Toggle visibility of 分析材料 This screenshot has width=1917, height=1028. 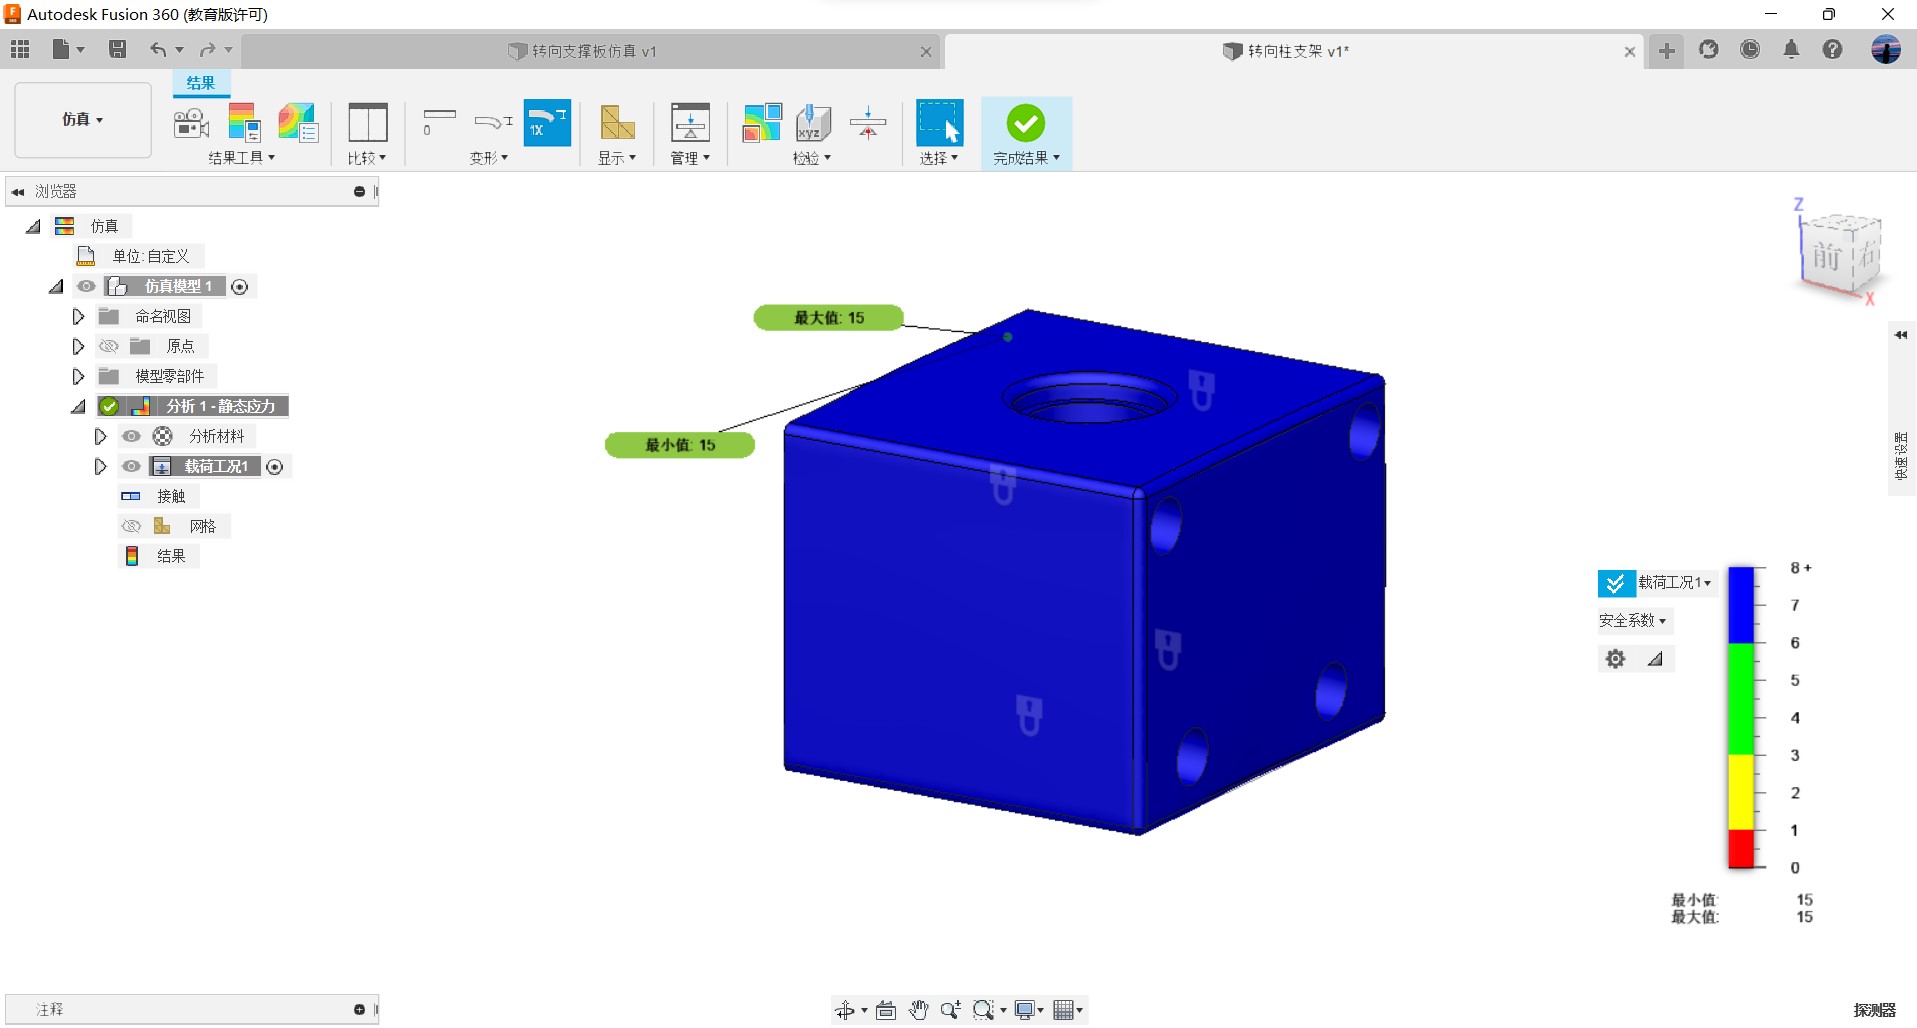coord(131,436)
